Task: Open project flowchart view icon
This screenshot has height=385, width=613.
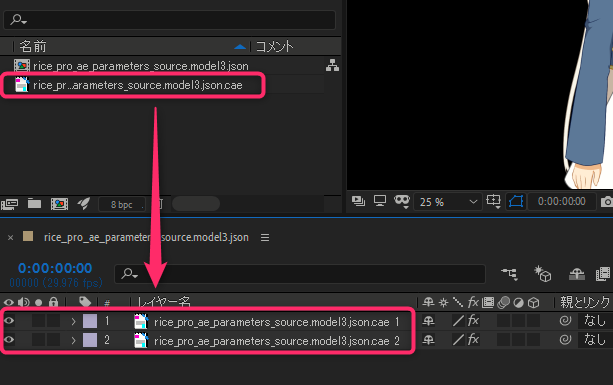Action: tap(332, 66)
